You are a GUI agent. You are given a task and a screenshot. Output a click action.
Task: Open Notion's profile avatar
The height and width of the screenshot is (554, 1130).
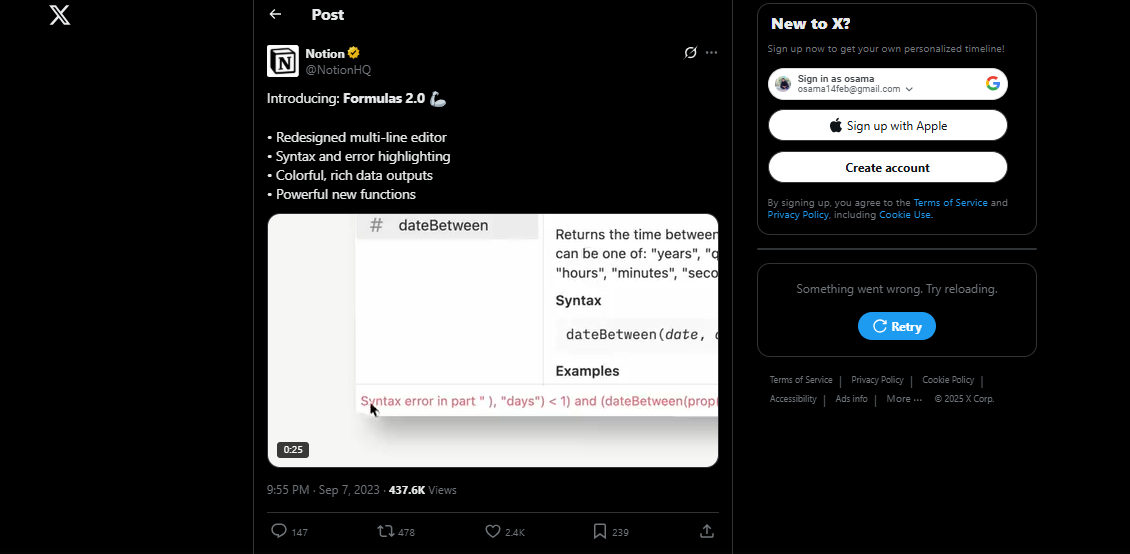point(282,61)
